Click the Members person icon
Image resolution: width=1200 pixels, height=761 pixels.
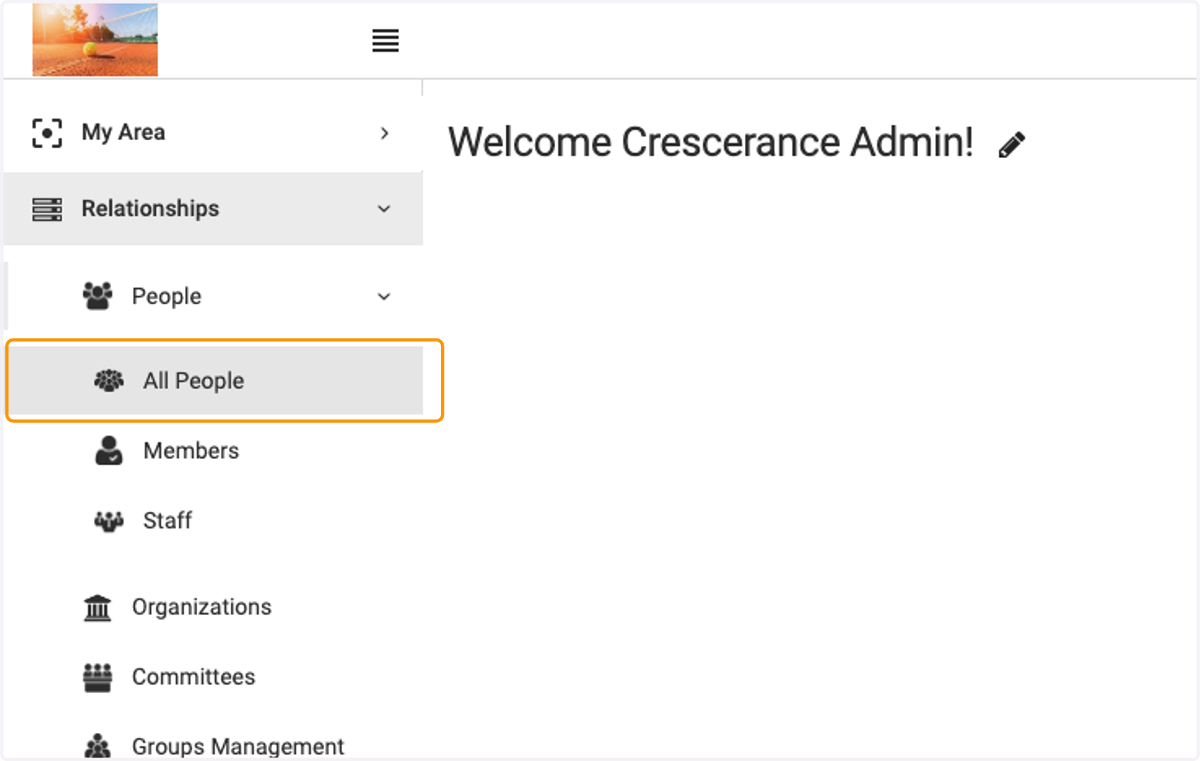tap(108, 451)
